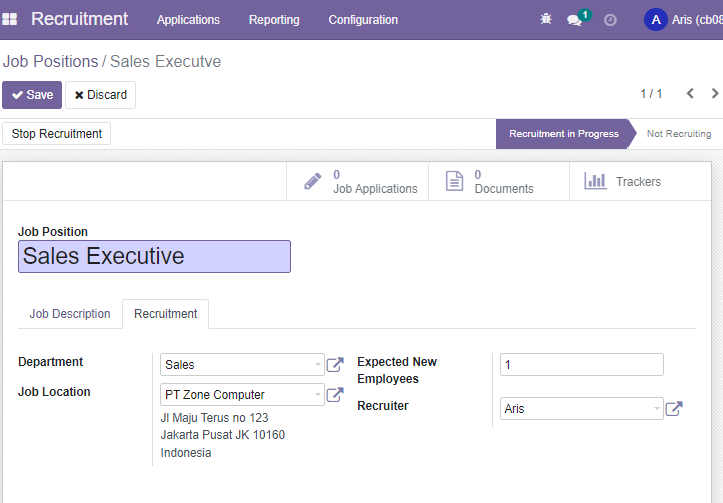Viewport: 723px width, 503px height.
Task: Open Documents stat button
Action: 499,181
